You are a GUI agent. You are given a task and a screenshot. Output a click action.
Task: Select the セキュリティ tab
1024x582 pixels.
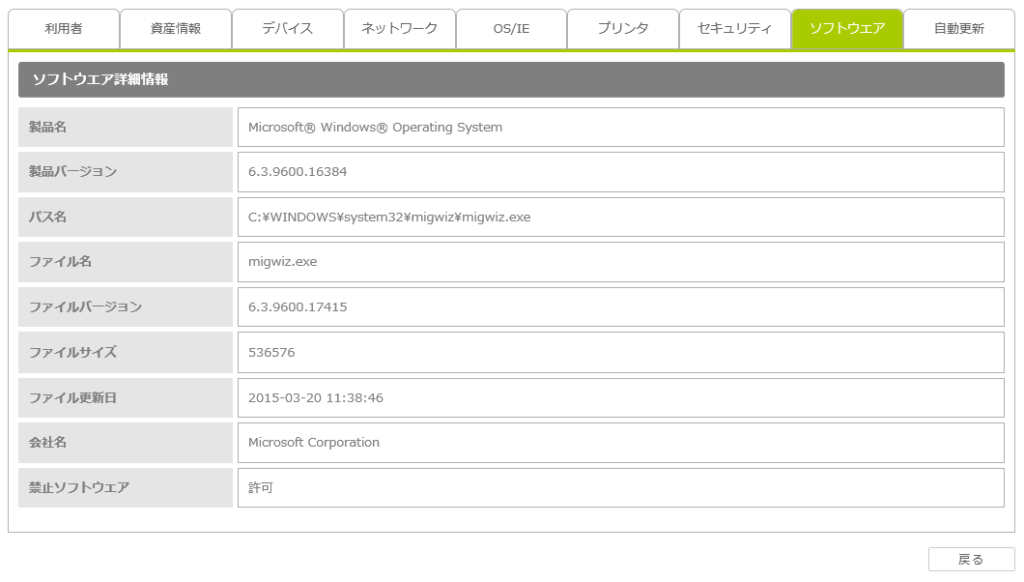[x=735, y=29]
